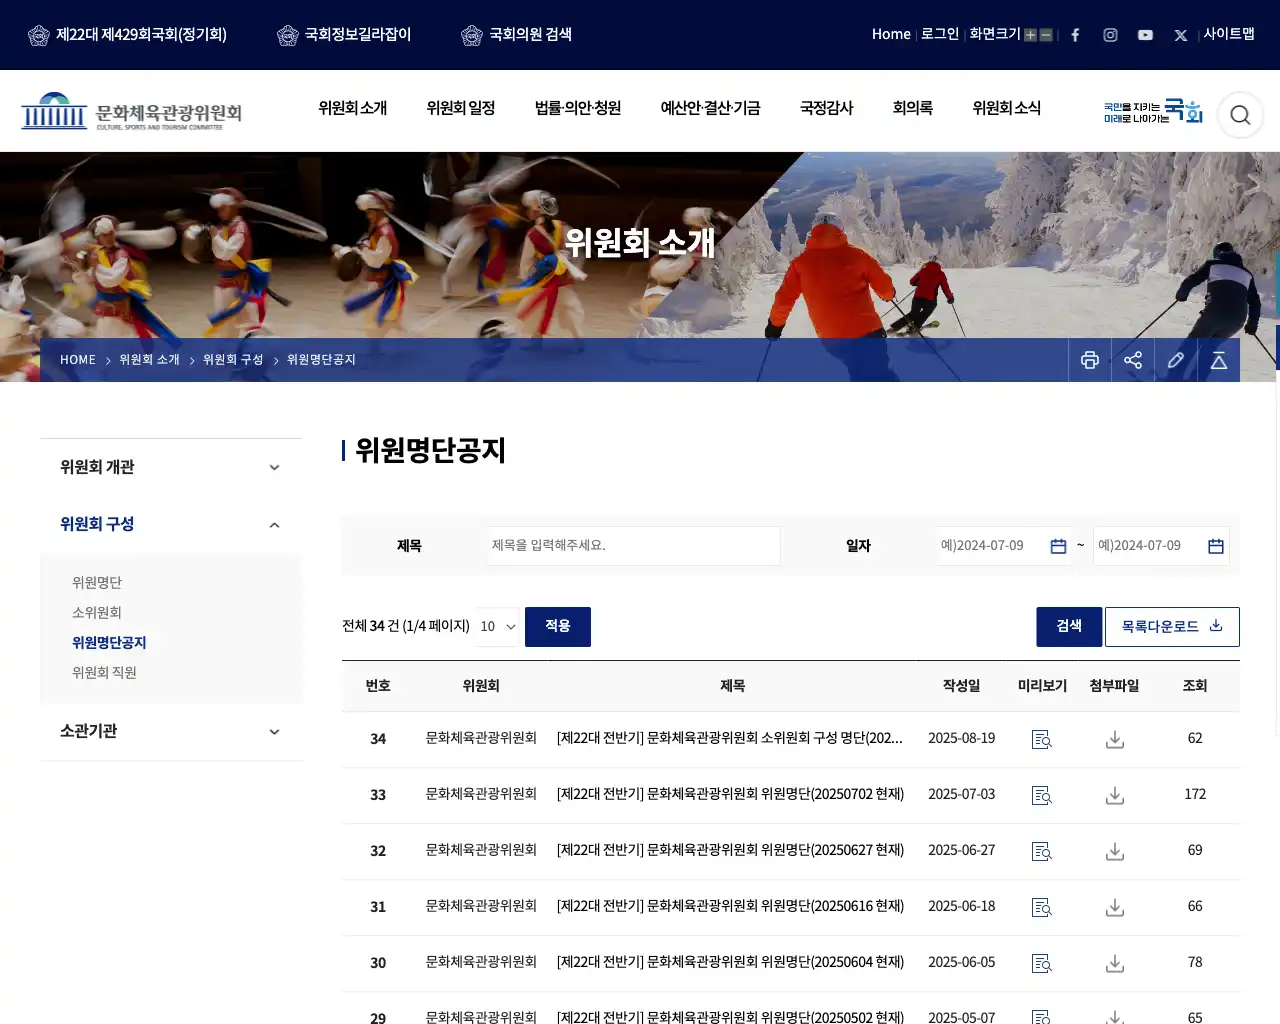Expand the 소관기관 sidebar section
The image size is (1280, 1024).
coord(171,731)
